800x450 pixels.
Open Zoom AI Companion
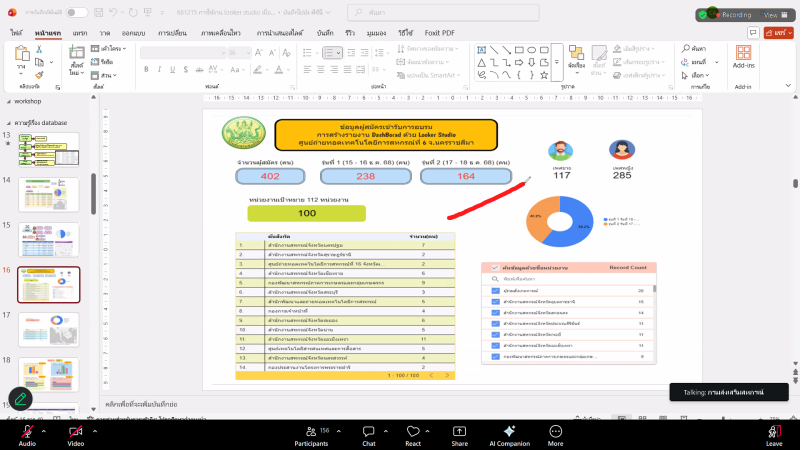[x=509, y=429]
